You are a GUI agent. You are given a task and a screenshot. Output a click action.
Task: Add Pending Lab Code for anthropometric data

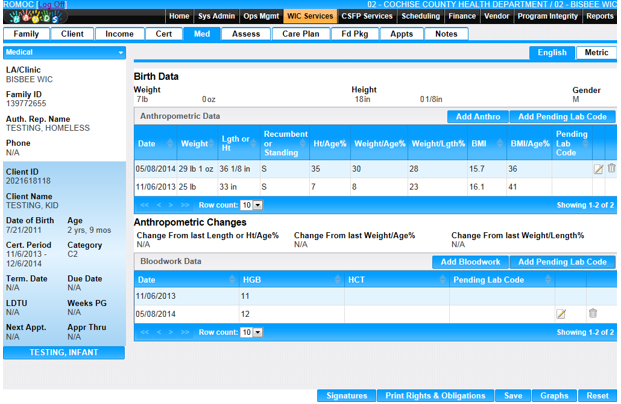[x=562, y=117]
